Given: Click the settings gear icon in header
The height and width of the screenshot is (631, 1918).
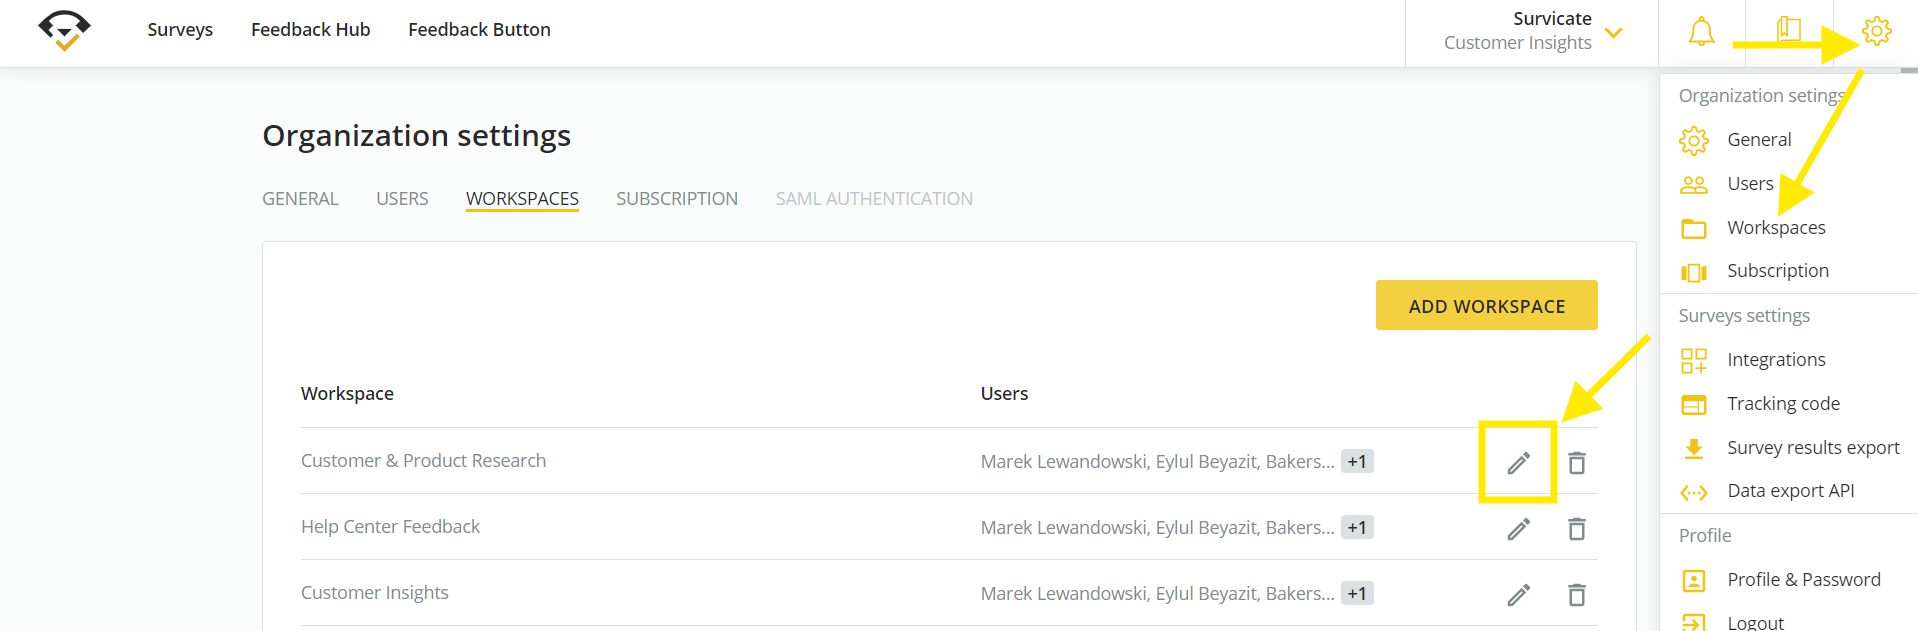Looking at the screenshot, I should tap(1876, 31).
